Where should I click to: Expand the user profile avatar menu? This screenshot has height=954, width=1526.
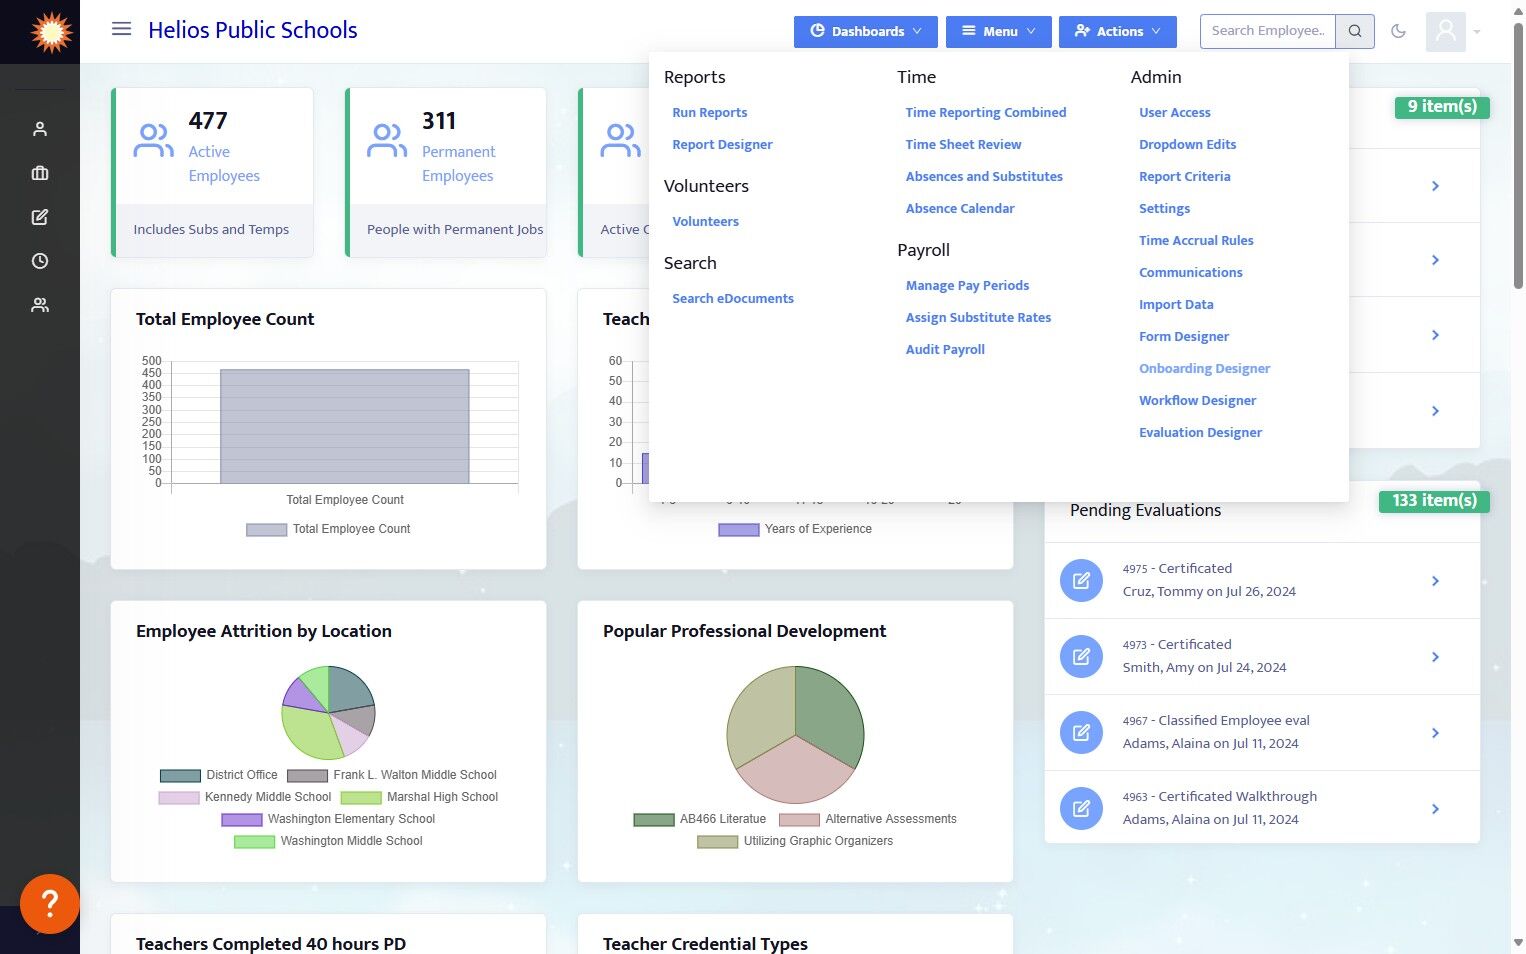1453,31
